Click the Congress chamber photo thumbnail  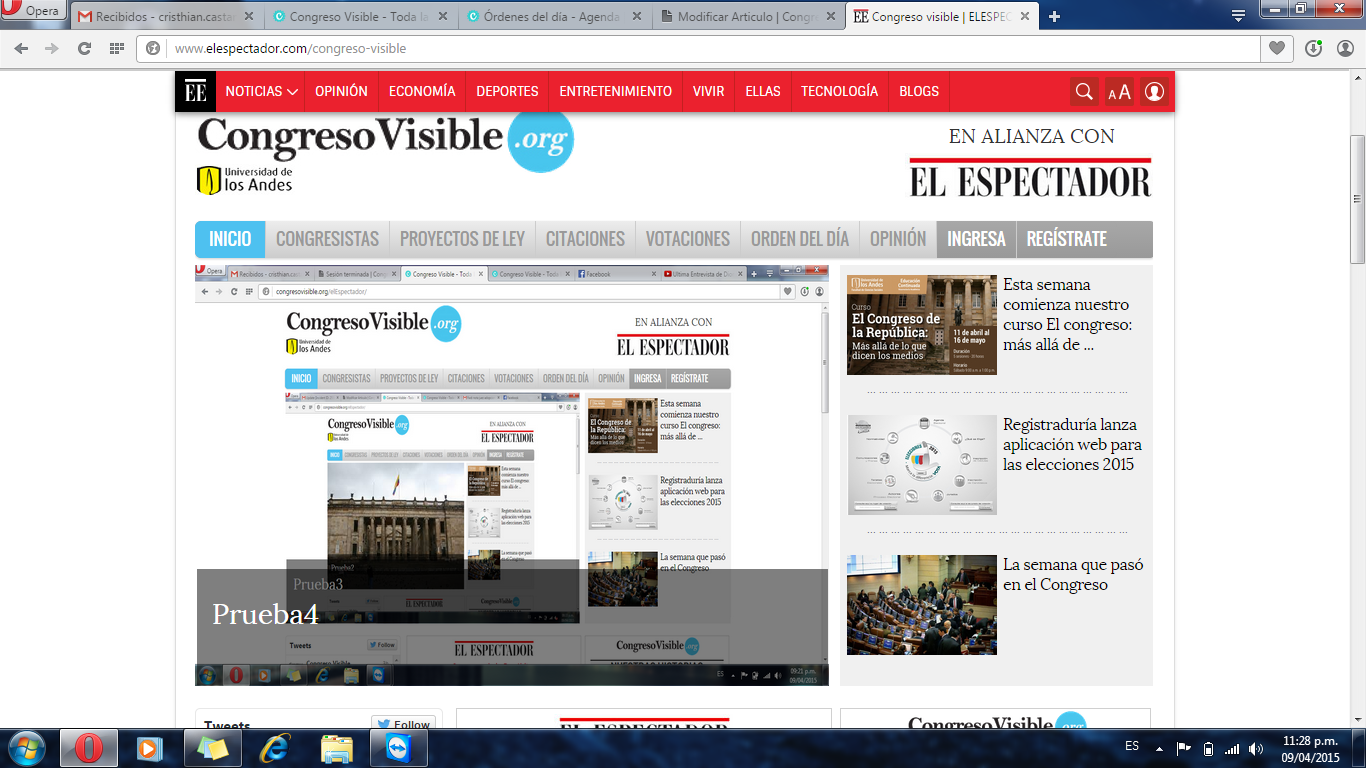(922, 605)
